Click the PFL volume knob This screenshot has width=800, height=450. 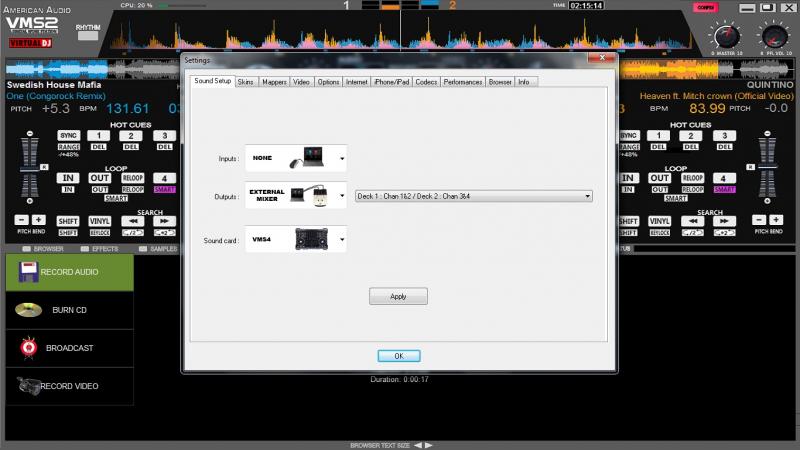pyautogui.click(x=774, y=36)
